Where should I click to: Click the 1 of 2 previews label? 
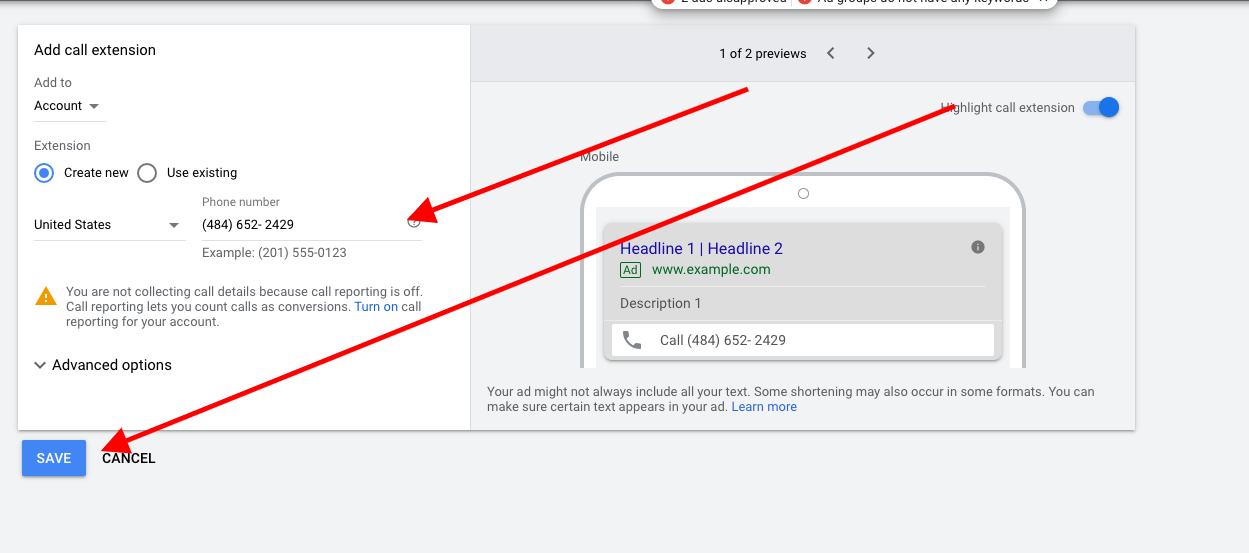tap(763, 54)
